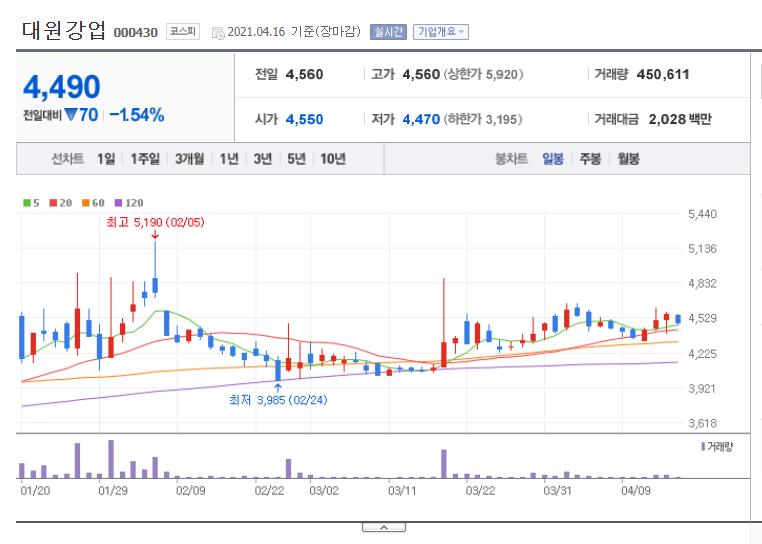The width and height of the screenshot is (762, 544).
Task: Switch to the 주봉 candle chart
Action: pyautogui.click(x=590, y=158)
